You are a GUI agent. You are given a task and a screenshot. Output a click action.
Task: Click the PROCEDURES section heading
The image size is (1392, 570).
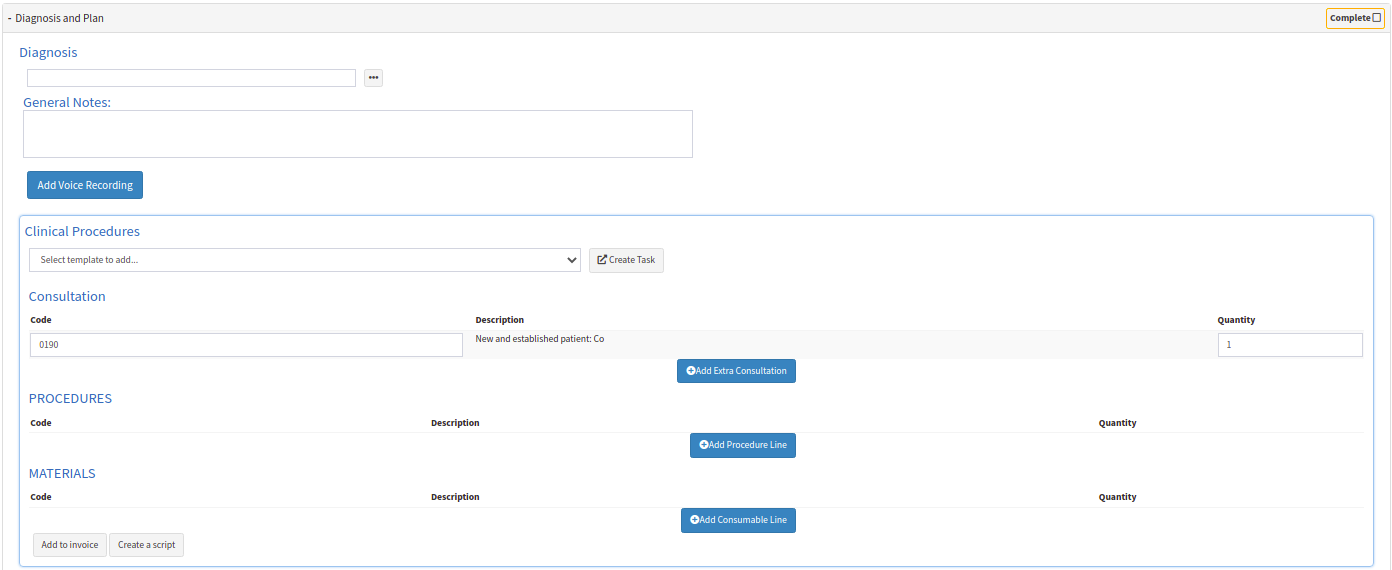click(x=70, y=399)
